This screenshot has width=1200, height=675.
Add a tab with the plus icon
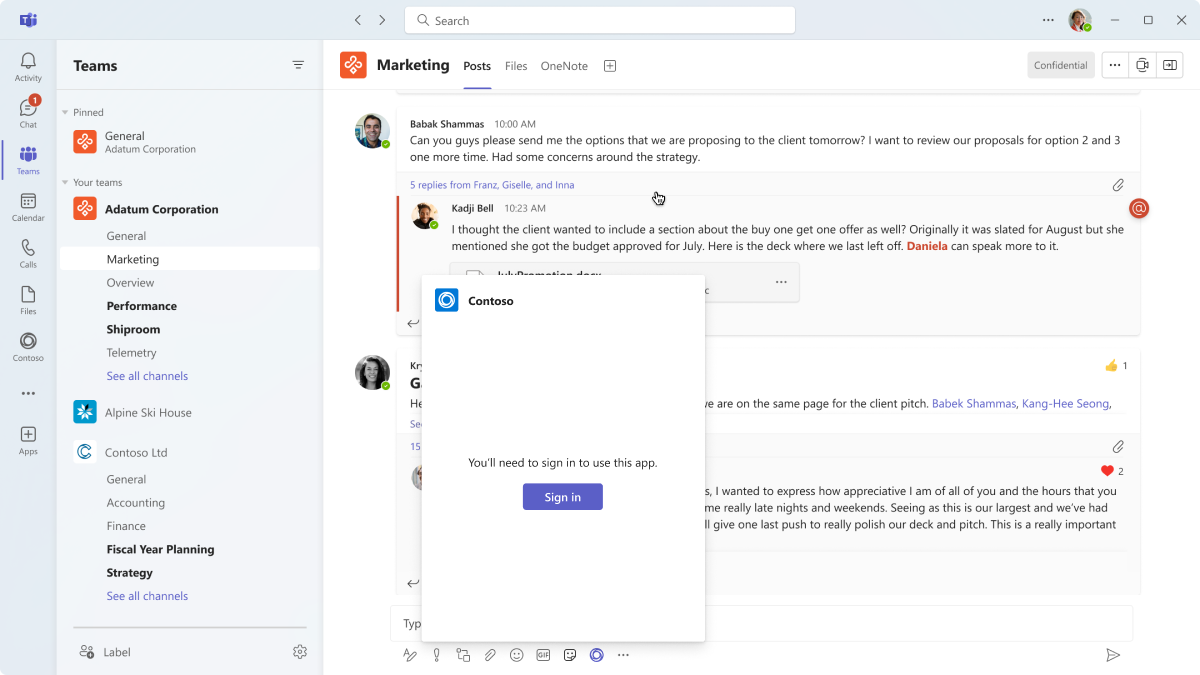pyautogui.click(x=610, y=66)
